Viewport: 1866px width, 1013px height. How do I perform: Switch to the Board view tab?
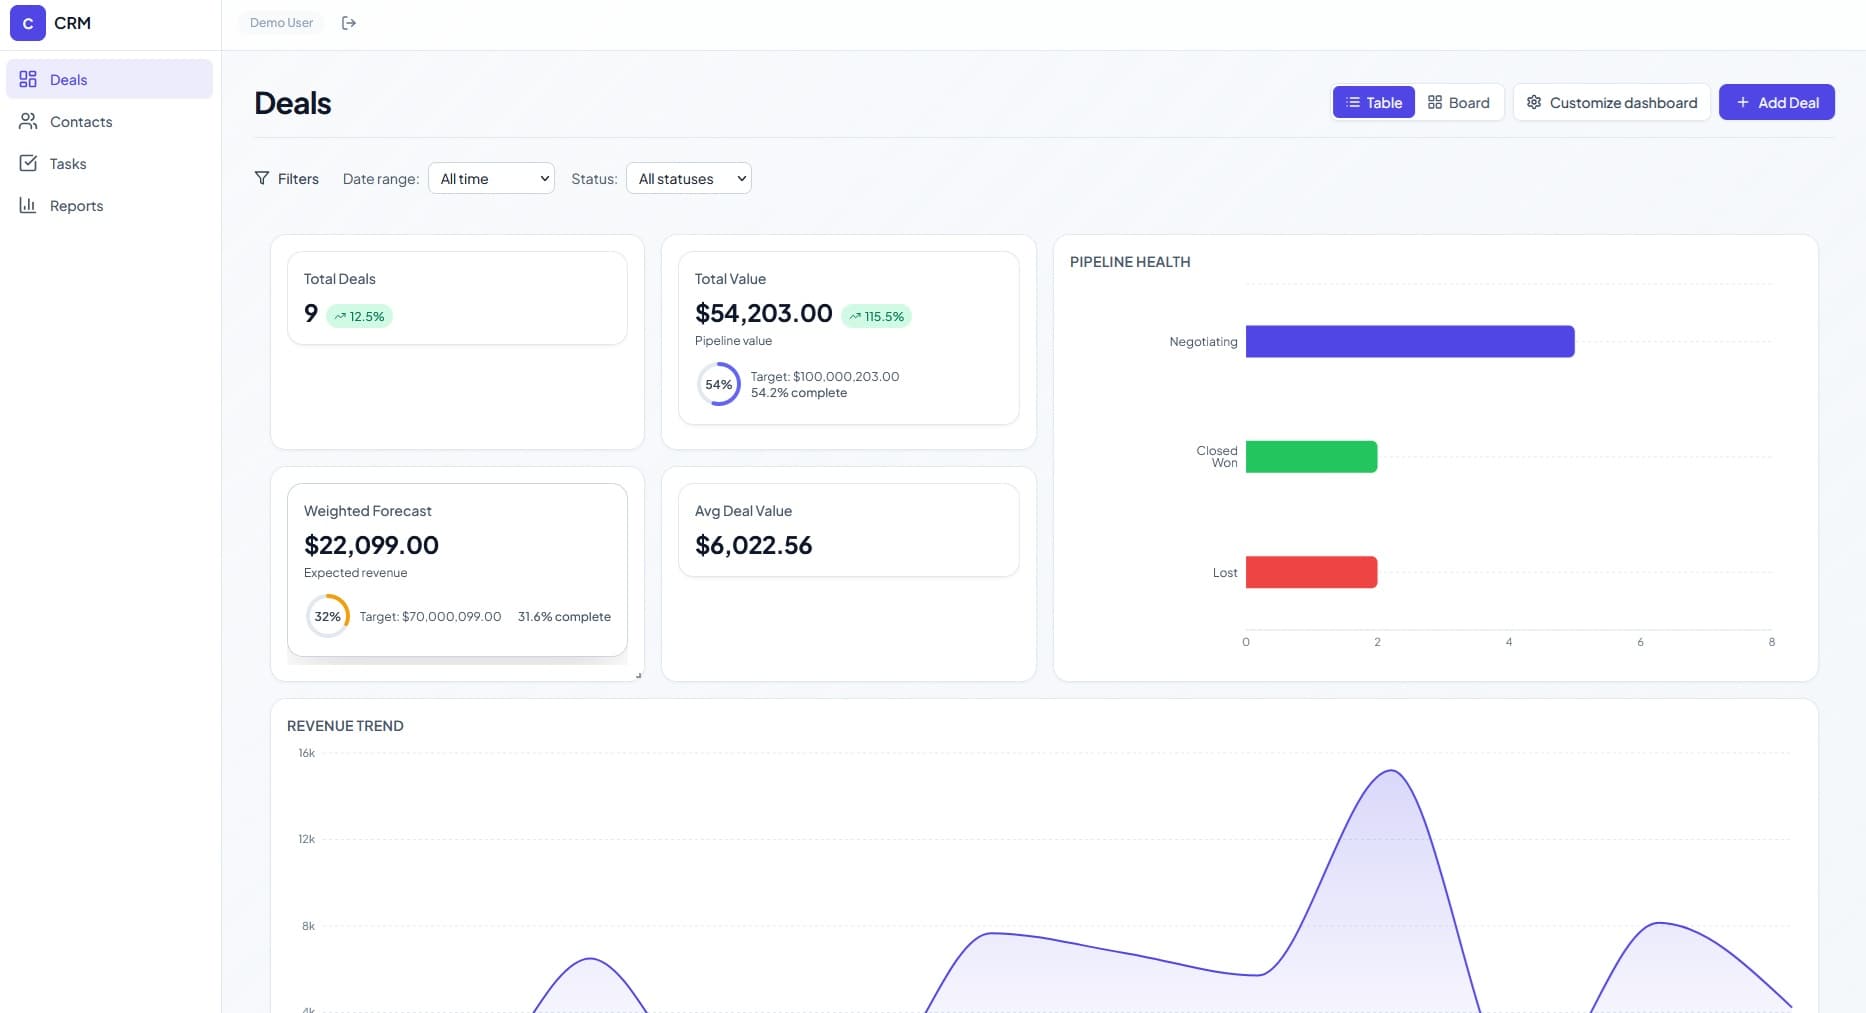[1460, 102]
